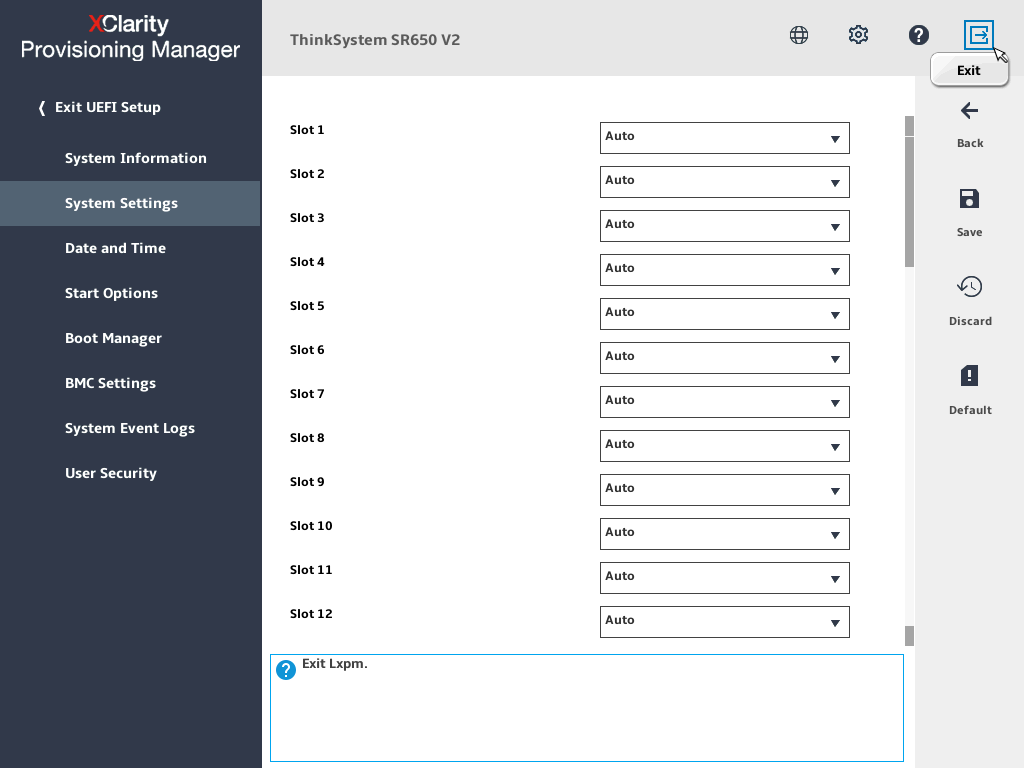Expand the Slot 9 dropdown
The height and width of the screenshot is (768, 1024).
click(724, 490)
